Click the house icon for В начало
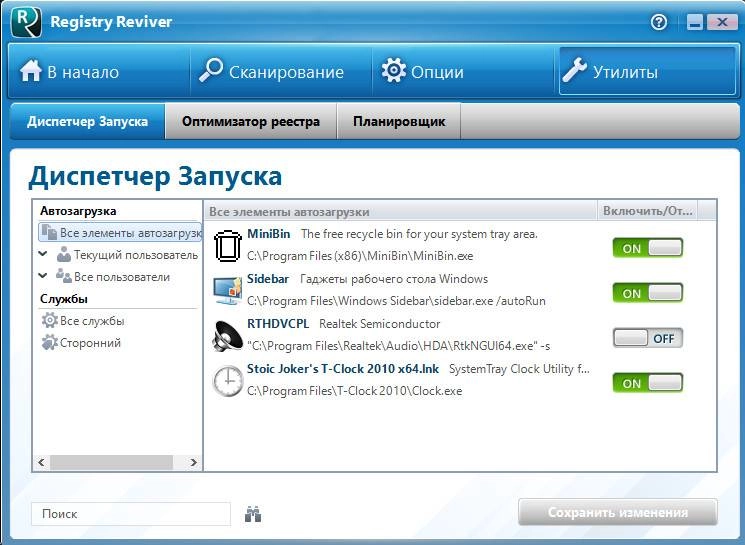The width and height of the screenshot is (745, 545). click(31, 71)
